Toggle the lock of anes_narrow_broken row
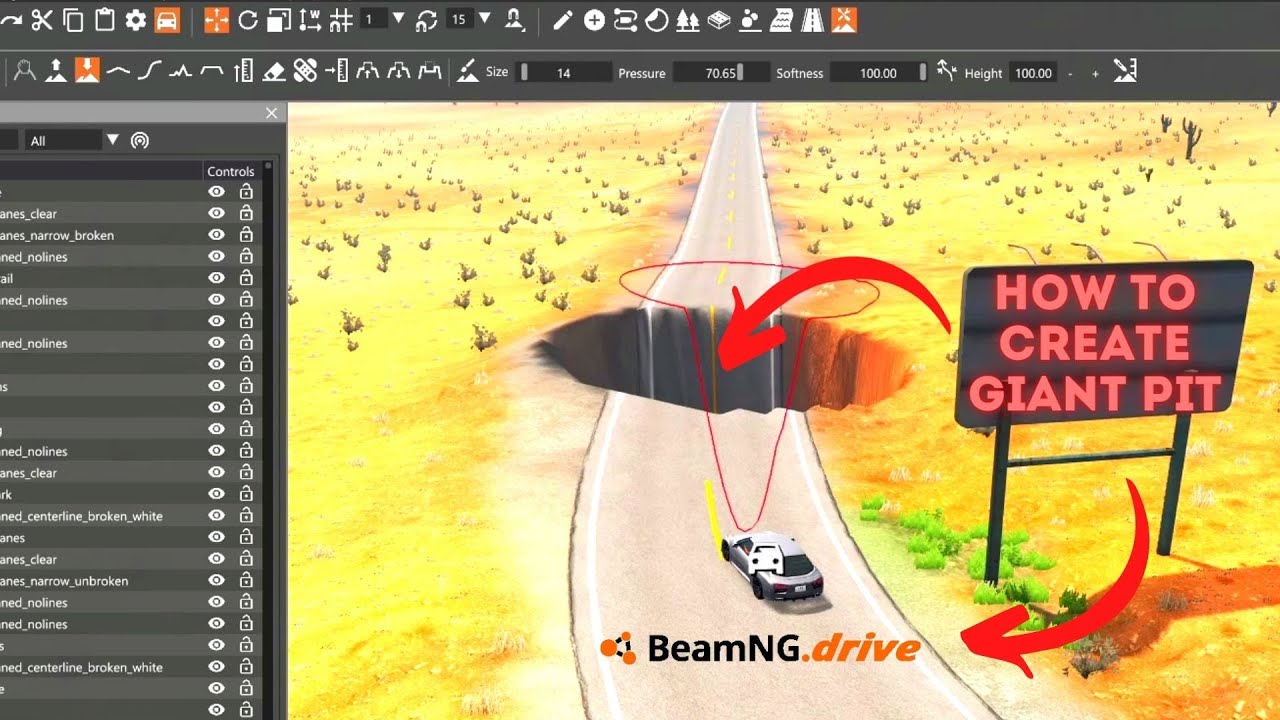1280x720 pixels. tap(246, 235)
